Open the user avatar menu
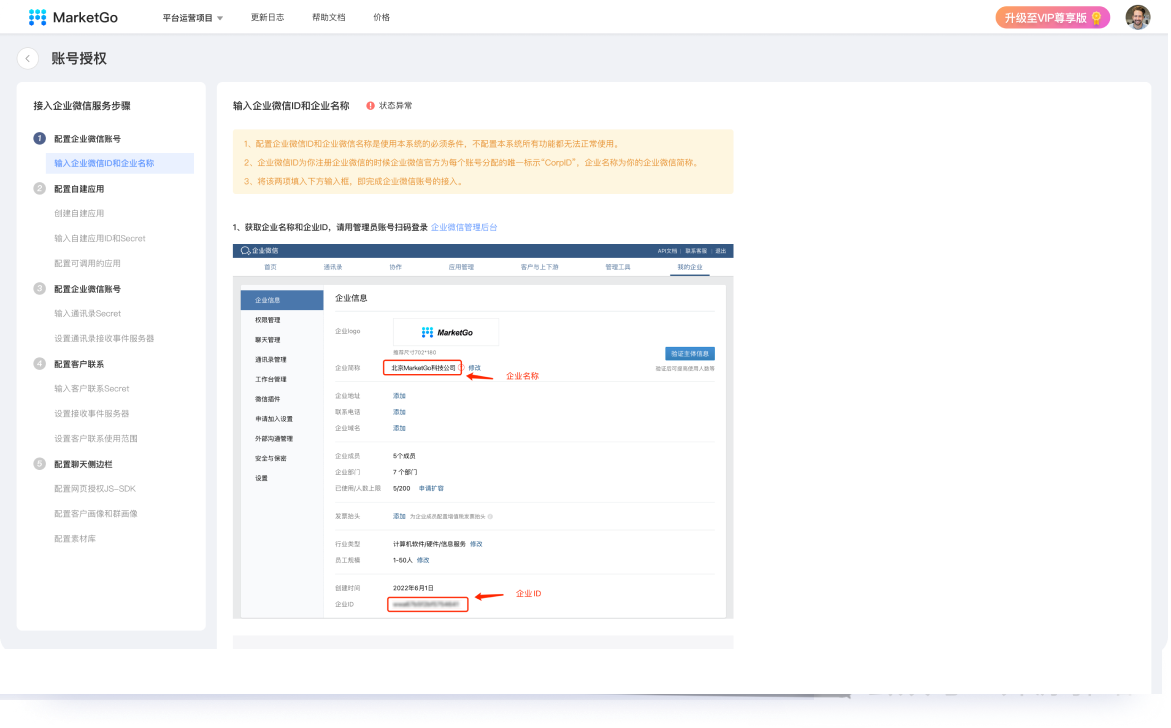 pyautogui.click(x=1137, y=17)
